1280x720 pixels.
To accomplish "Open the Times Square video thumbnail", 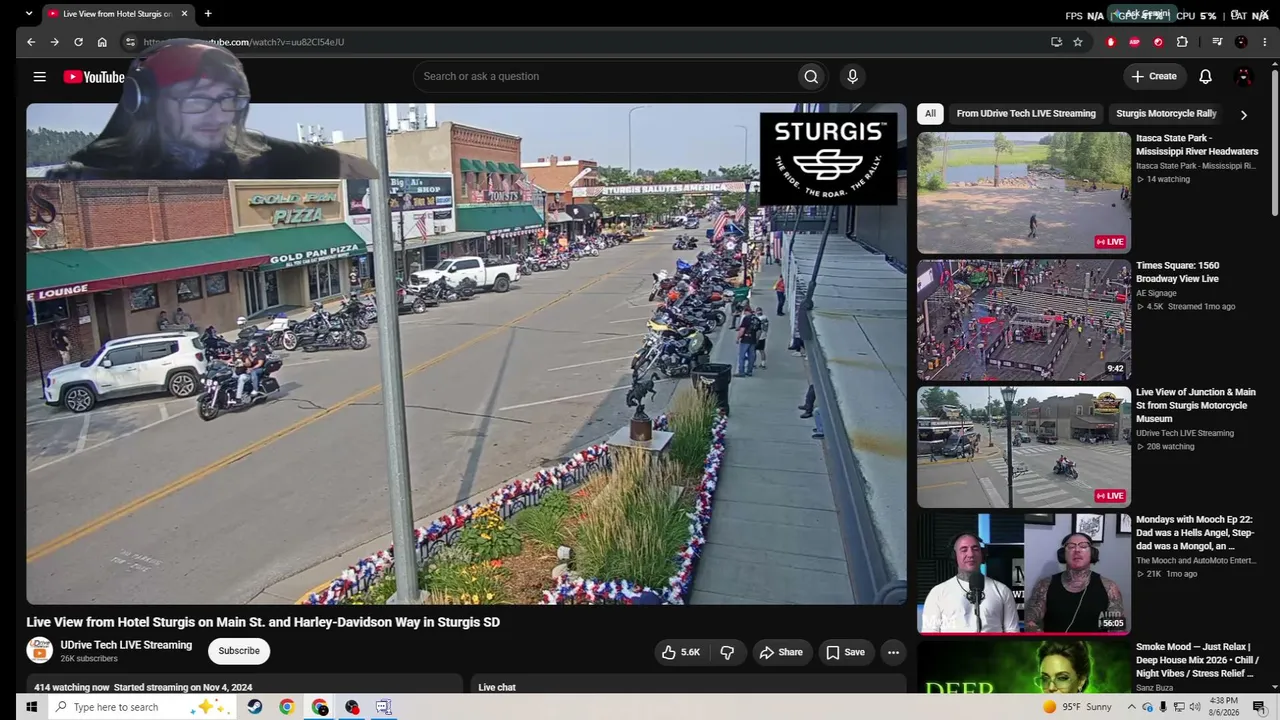I will coord(1024,320).
